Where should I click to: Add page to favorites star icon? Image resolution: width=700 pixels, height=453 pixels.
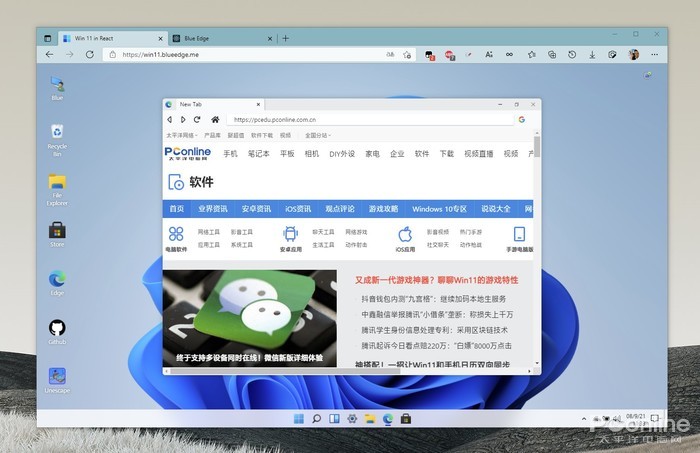(407, 54)
